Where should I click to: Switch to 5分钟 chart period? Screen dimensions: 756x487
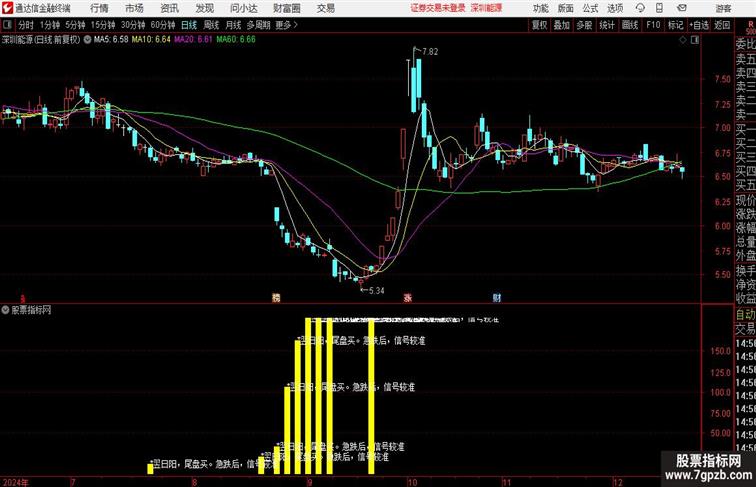click(x=75, y=25)
